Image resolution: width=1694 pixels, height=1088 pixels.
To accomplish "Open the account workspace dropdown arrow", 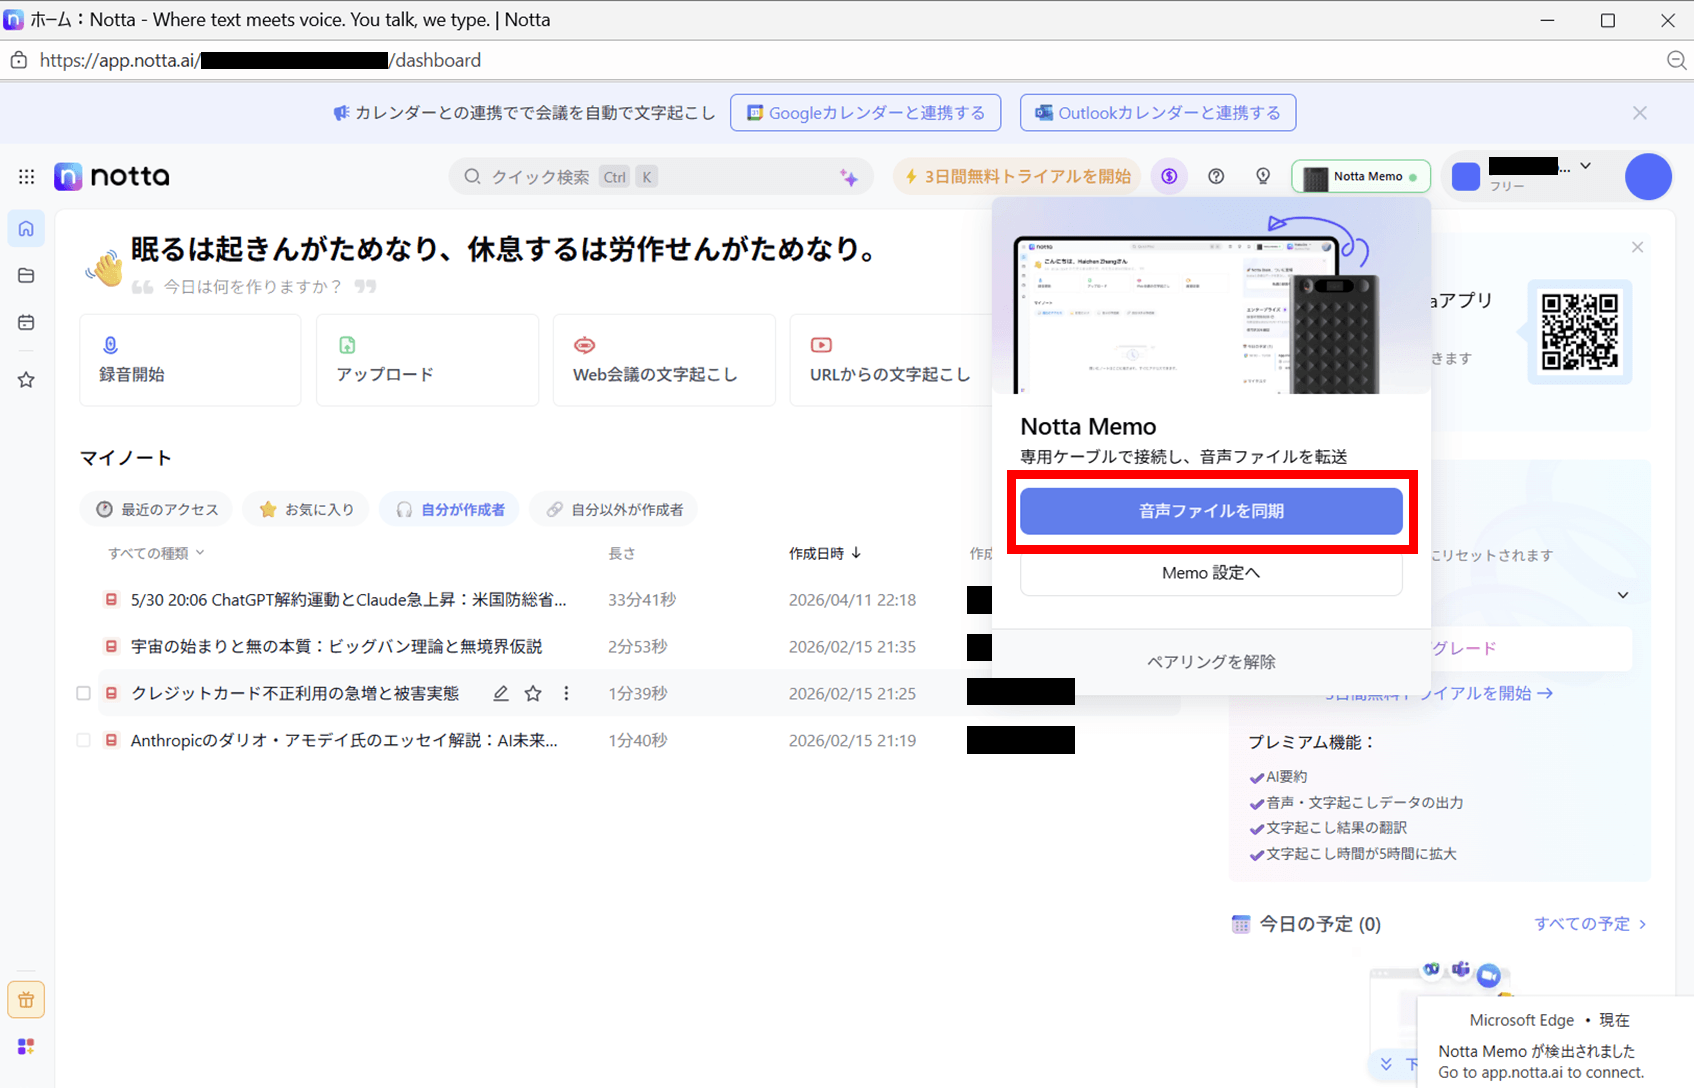I will pyautogui.click(x=1586, y=166).
